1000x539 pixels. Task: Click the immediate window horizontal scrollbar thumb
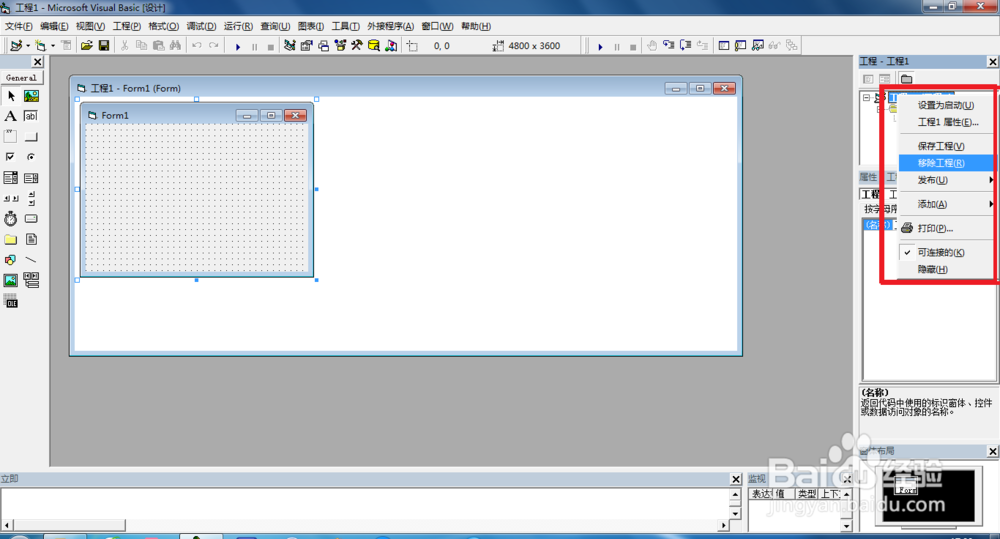[69, 525]
